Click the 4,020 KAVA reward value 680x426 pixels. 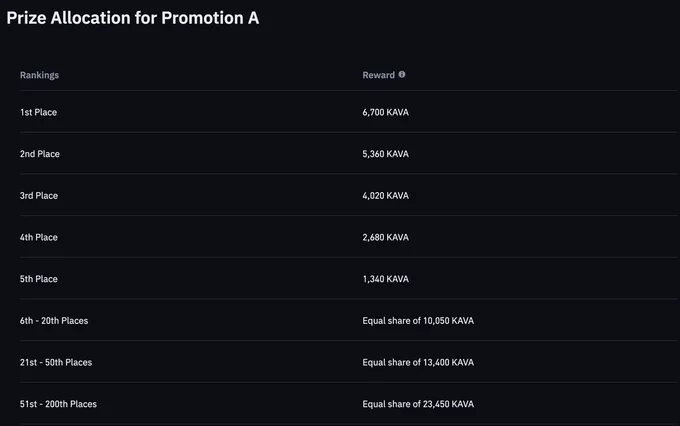pyautogui.click(x=386, y=196)
